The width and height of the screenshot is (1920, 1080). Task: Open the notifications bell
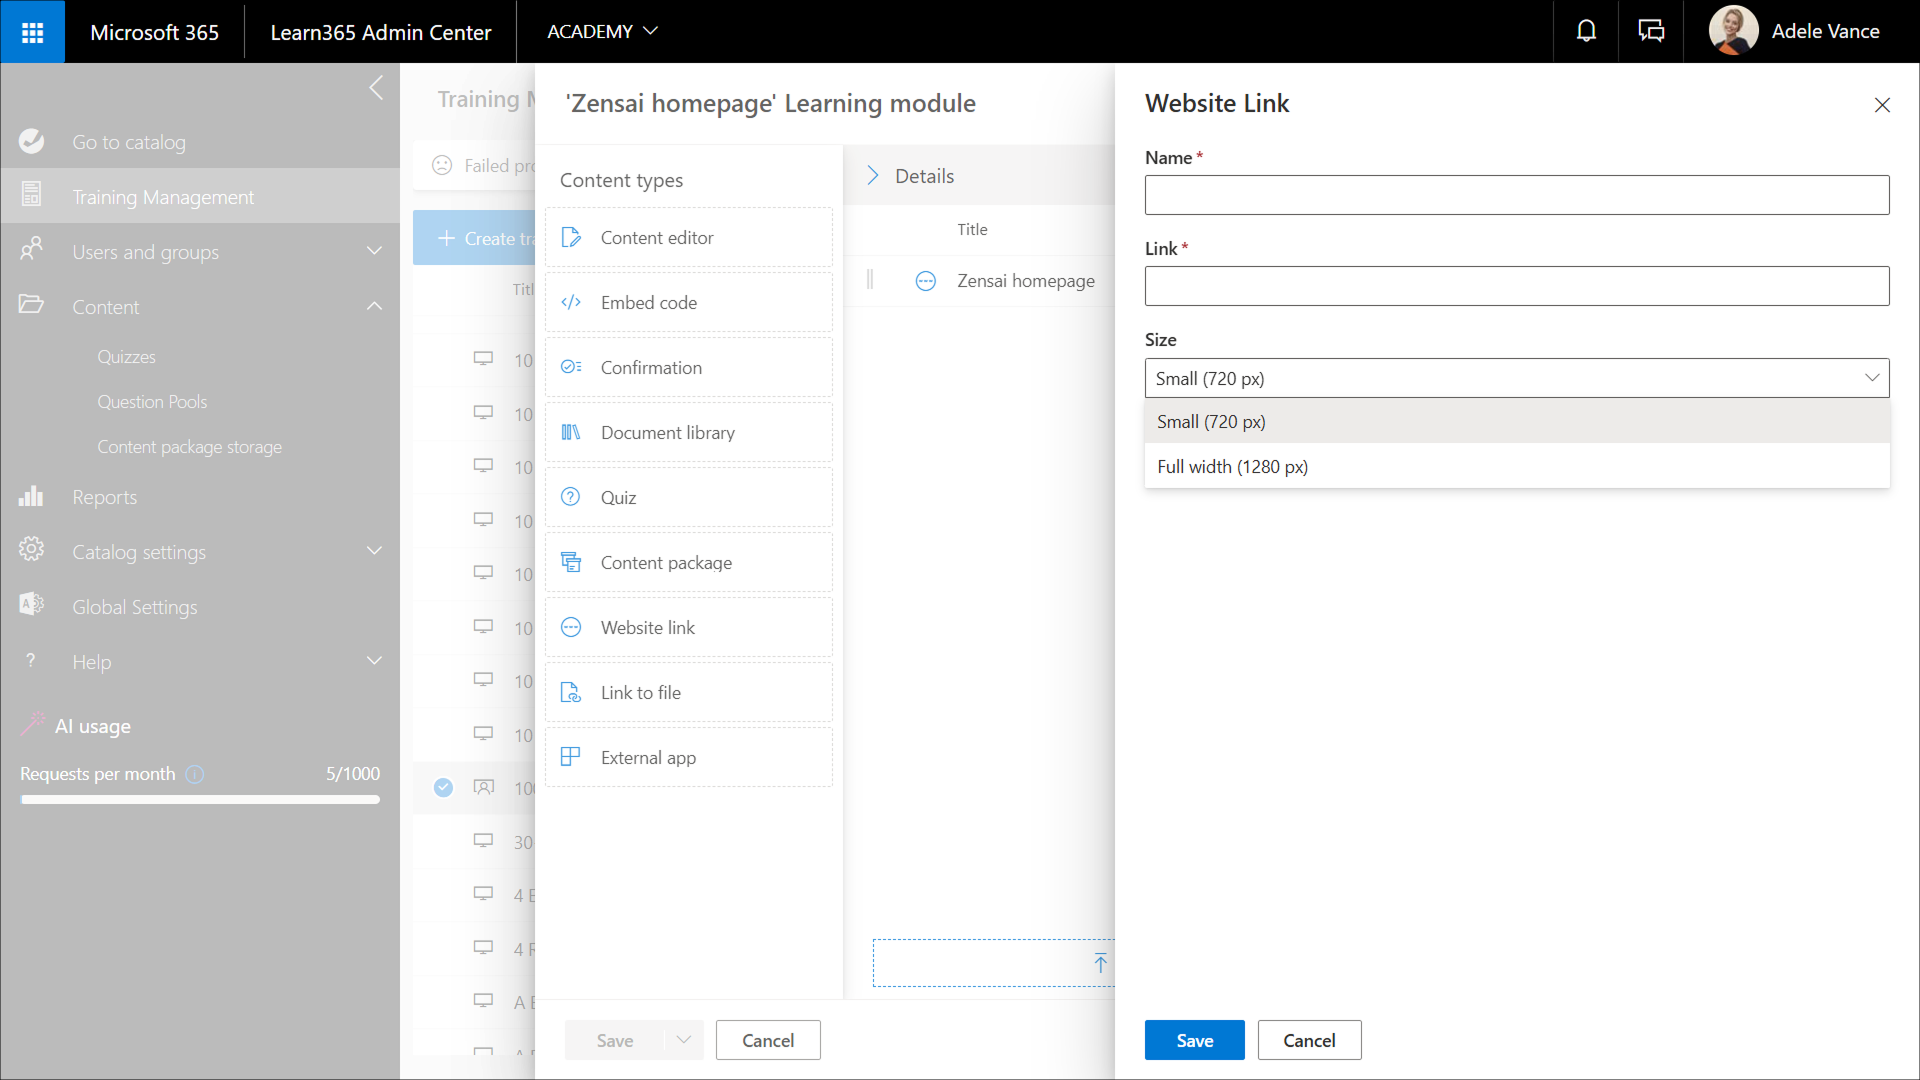click(1586, 31)
